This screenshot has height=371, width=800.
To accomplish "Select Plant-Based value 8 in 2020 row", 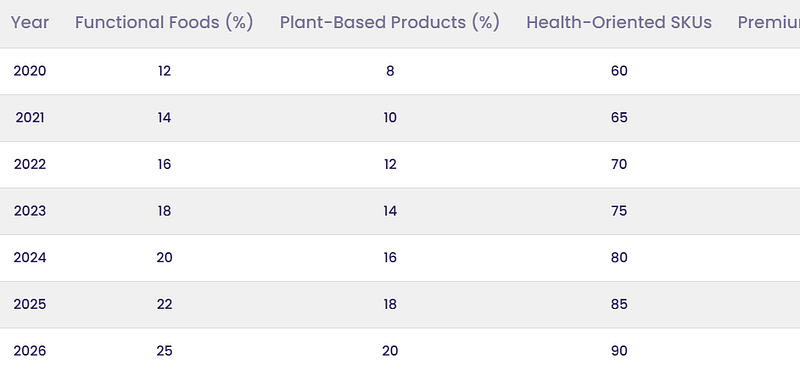I will pyautogui.click(x=390, y=71).
